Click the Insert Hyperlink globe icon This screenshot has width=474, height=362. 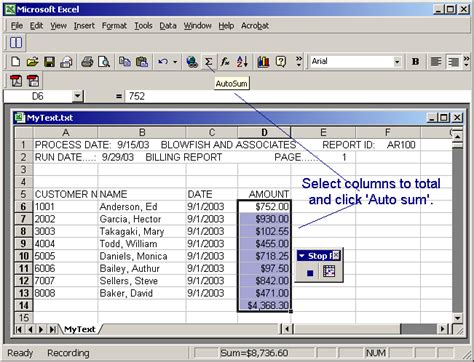point(192,62)
